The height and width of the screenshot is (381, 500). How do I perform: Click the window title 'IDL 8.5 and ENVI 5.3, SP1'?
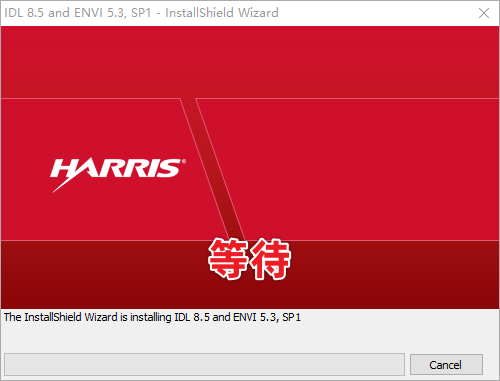[141, 13]
